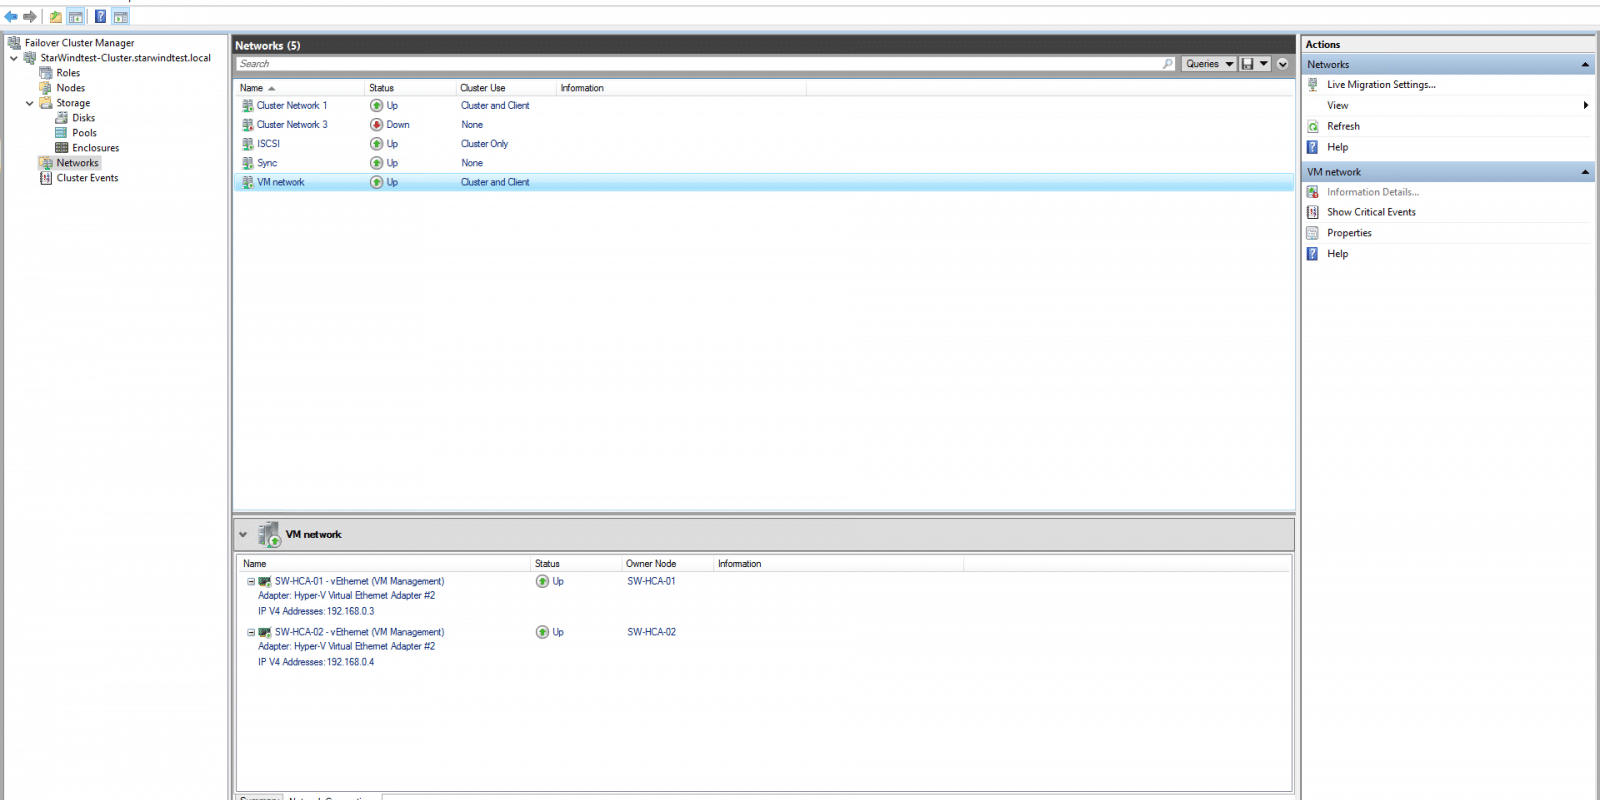
Task: Open the Nodes item in the tree
Action: click(70, 88)
